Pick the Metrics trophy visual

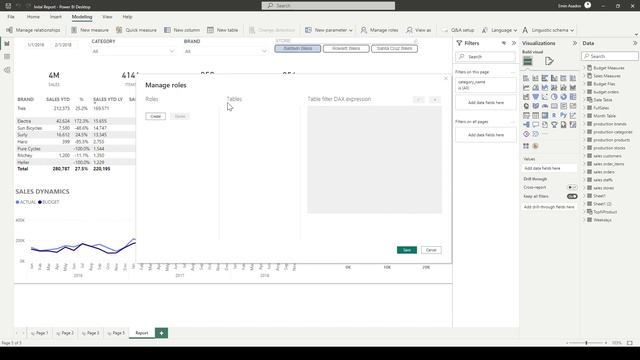[x=554, y=125]
